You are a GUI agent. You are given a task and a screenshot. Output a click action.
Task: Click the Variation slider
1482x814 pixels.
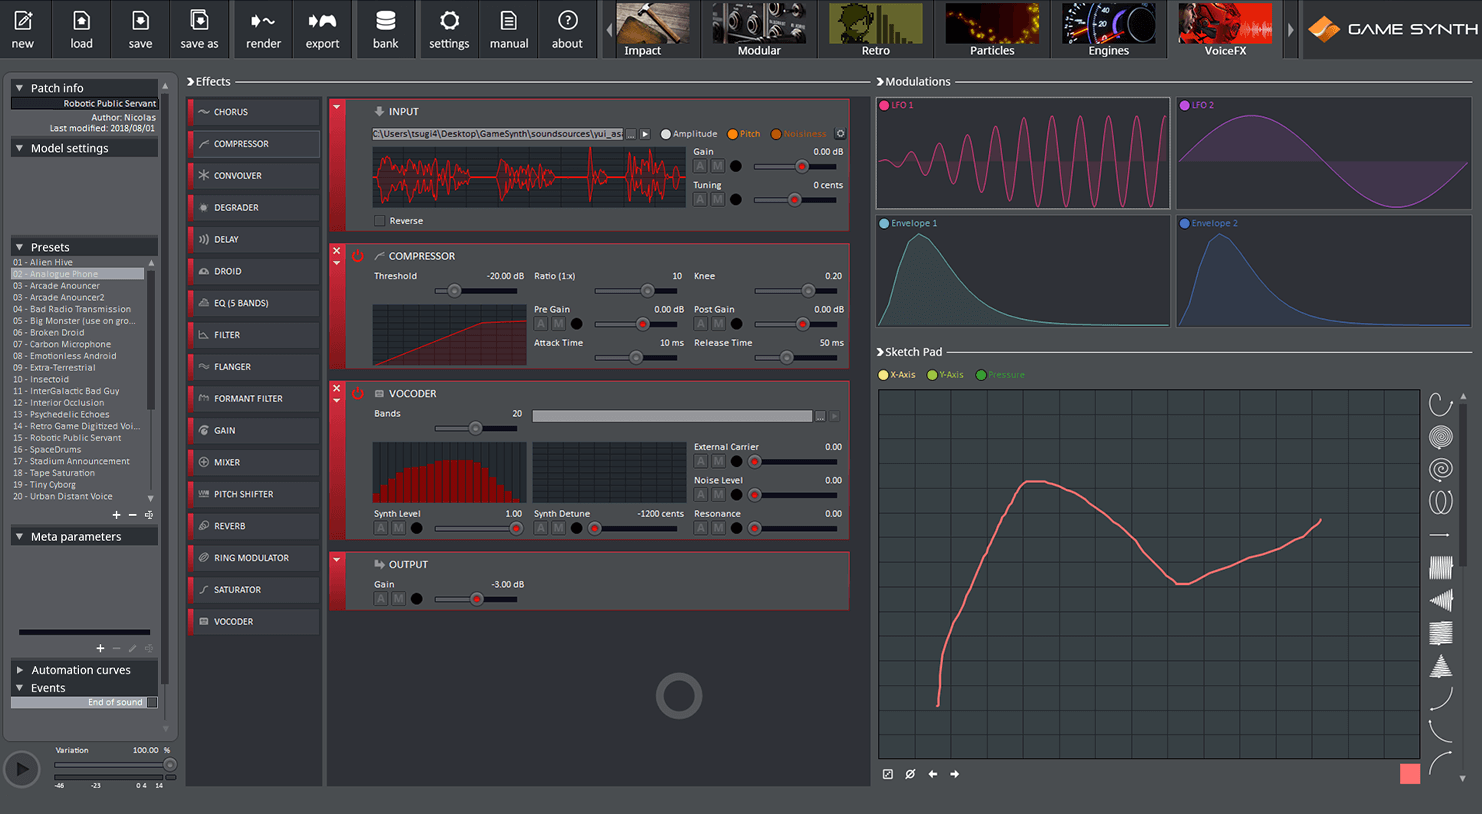(114, 765)
